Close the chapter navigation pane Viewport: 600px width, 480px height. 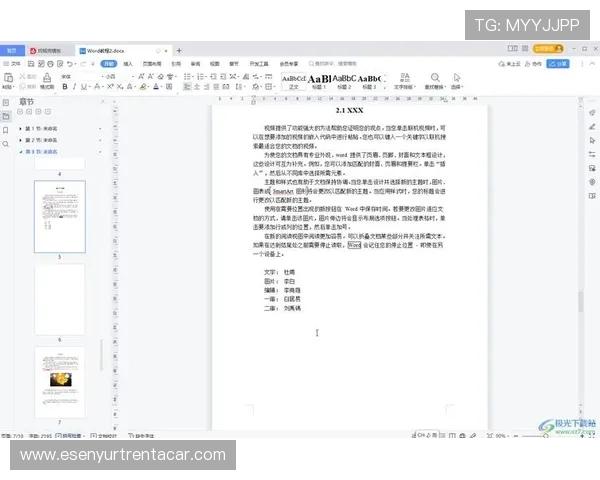pos(103,101)
